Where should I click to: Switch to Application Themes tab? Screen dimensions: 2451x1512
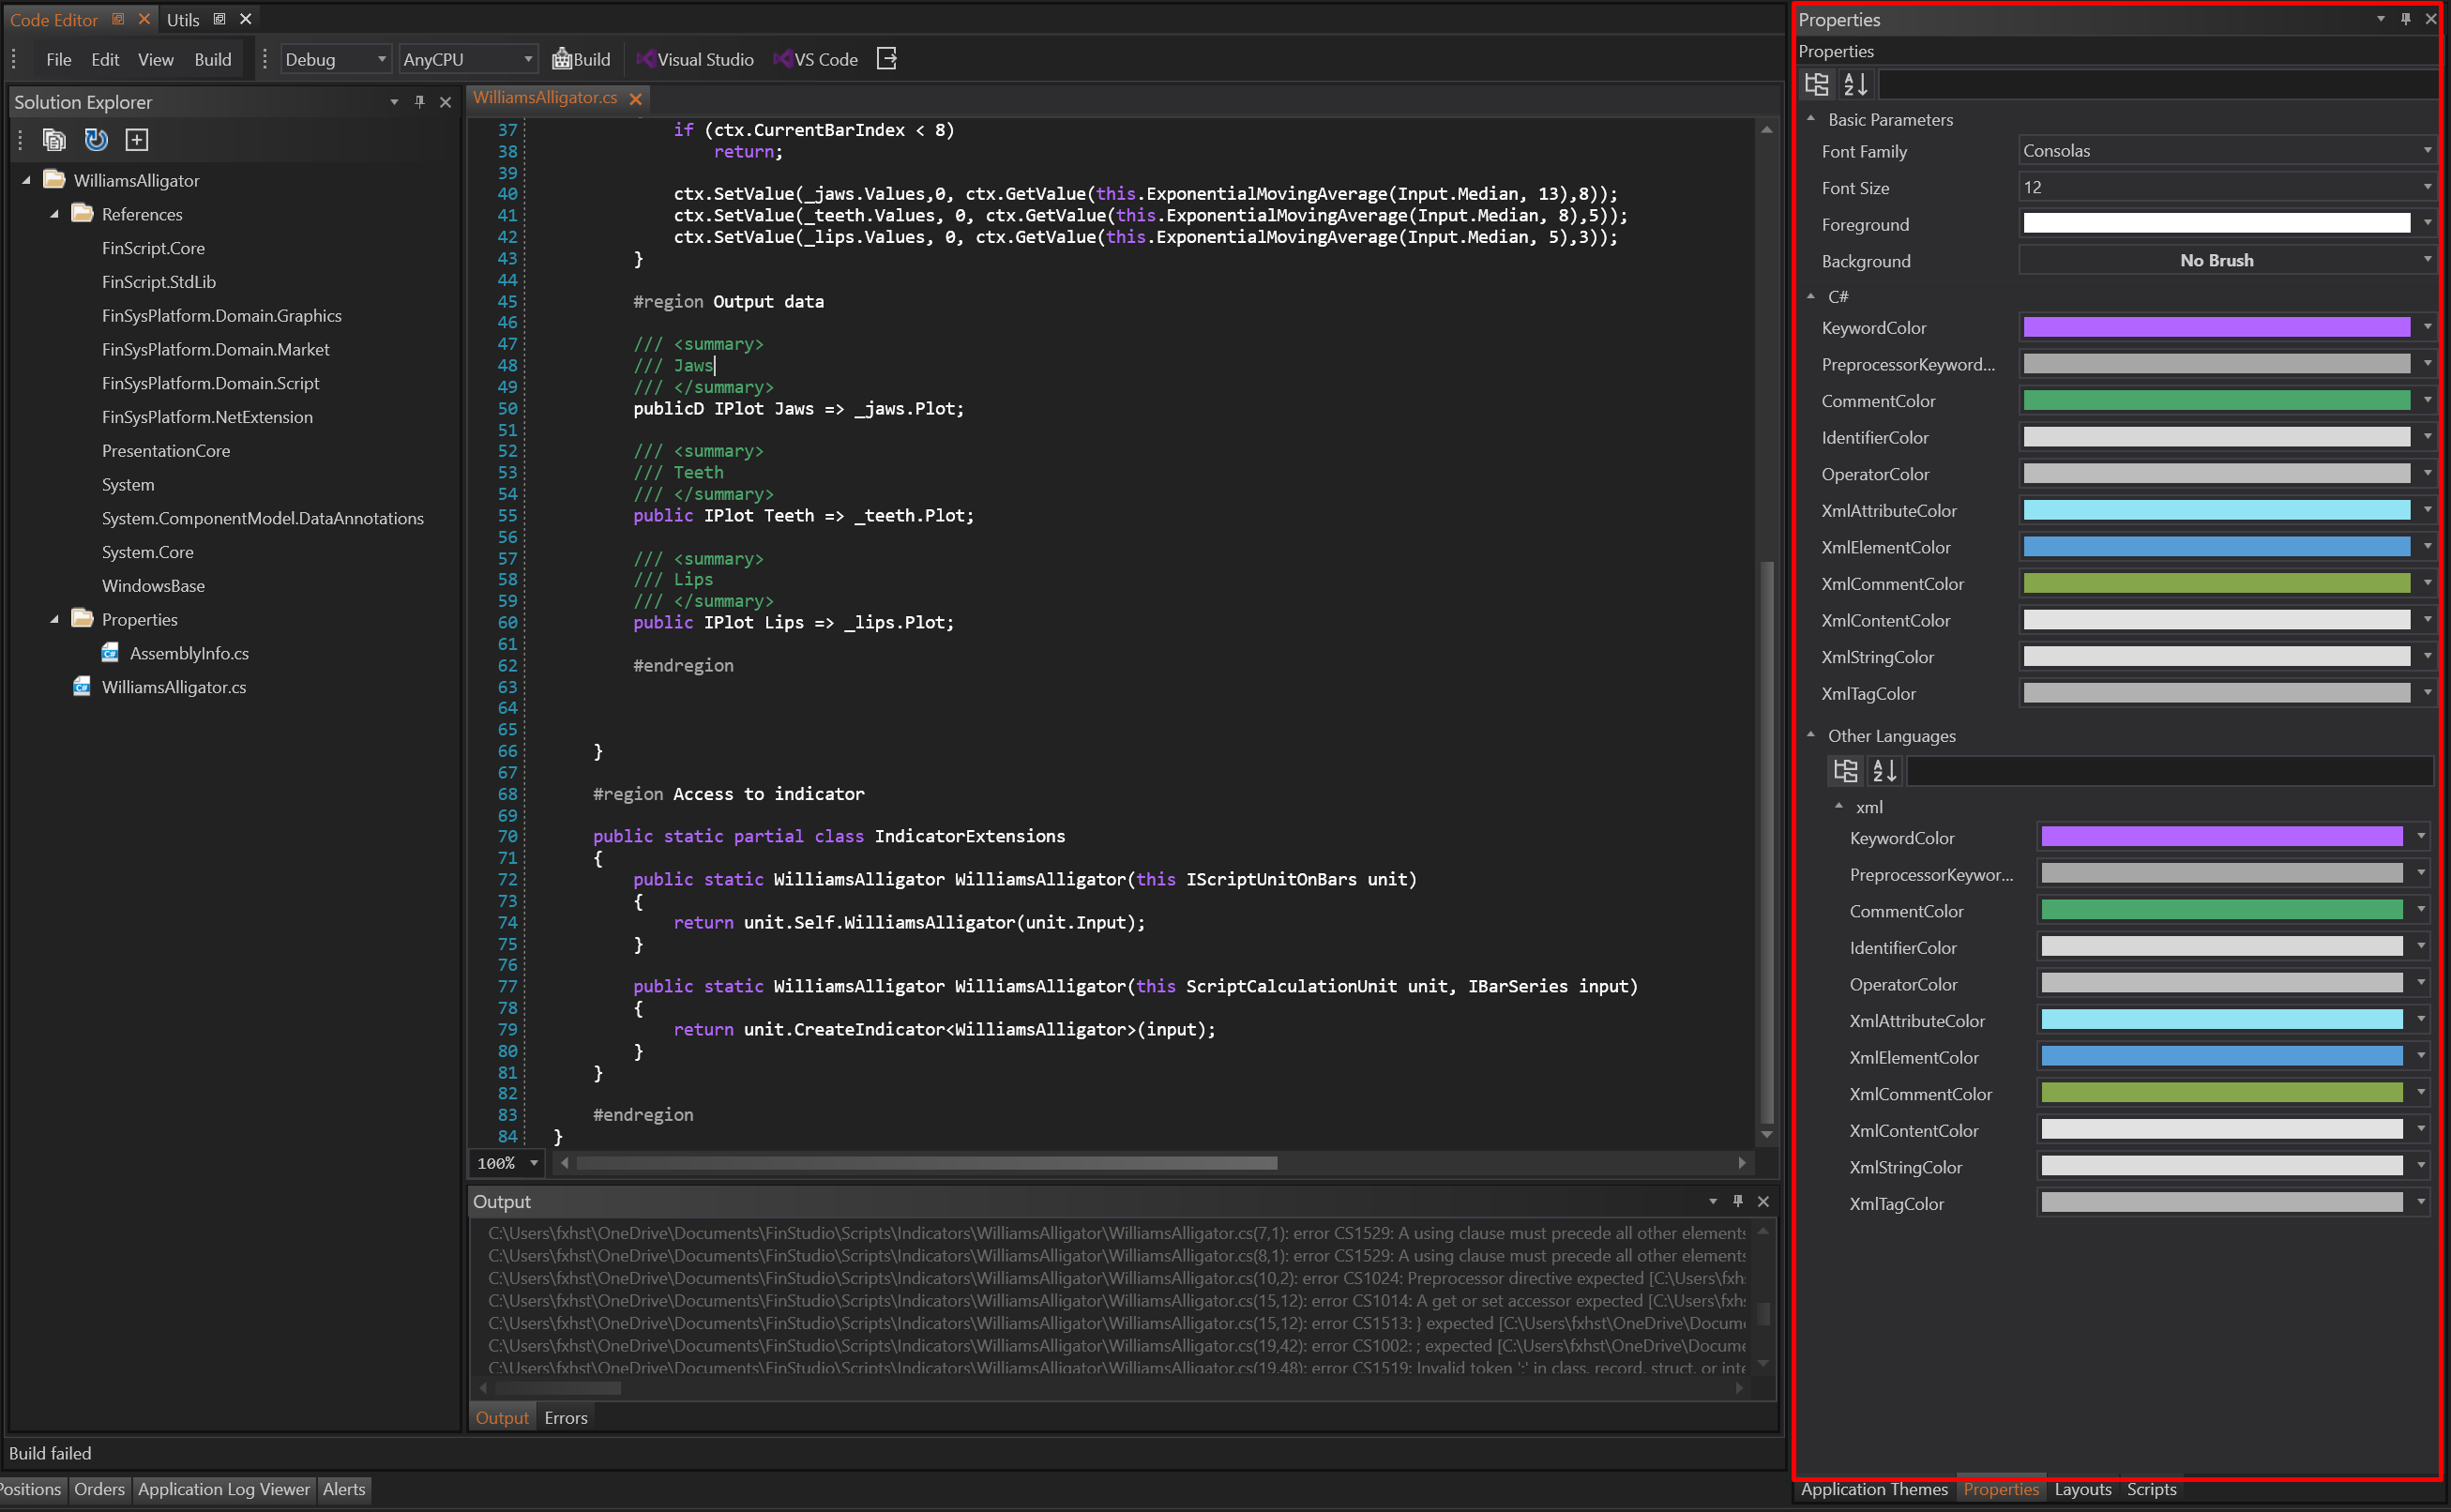(1873, 1489)
